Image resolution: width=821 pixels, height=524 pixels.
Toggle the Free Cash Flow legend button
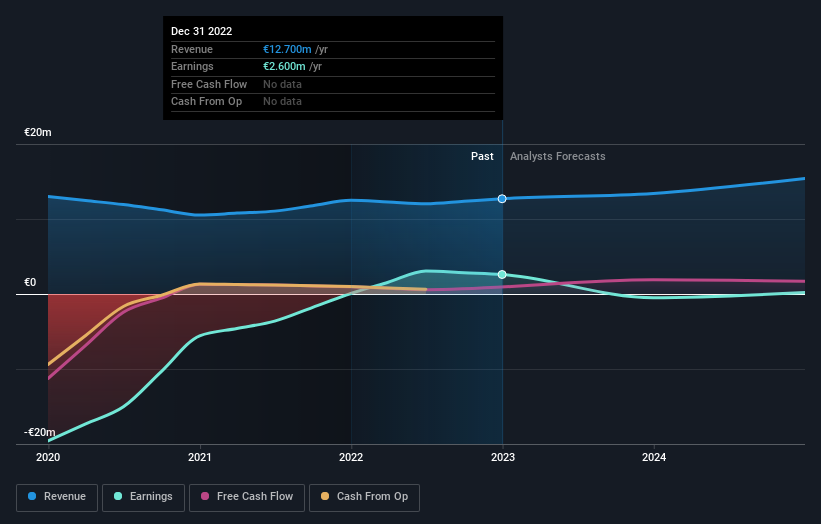(247, 497)
